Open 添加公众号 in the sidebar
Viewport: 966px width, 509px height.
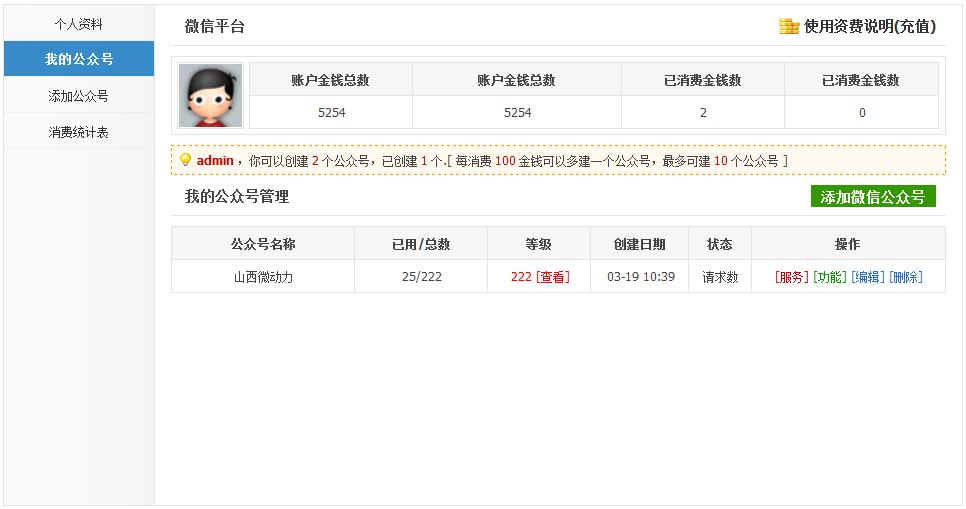click(79, 96)
